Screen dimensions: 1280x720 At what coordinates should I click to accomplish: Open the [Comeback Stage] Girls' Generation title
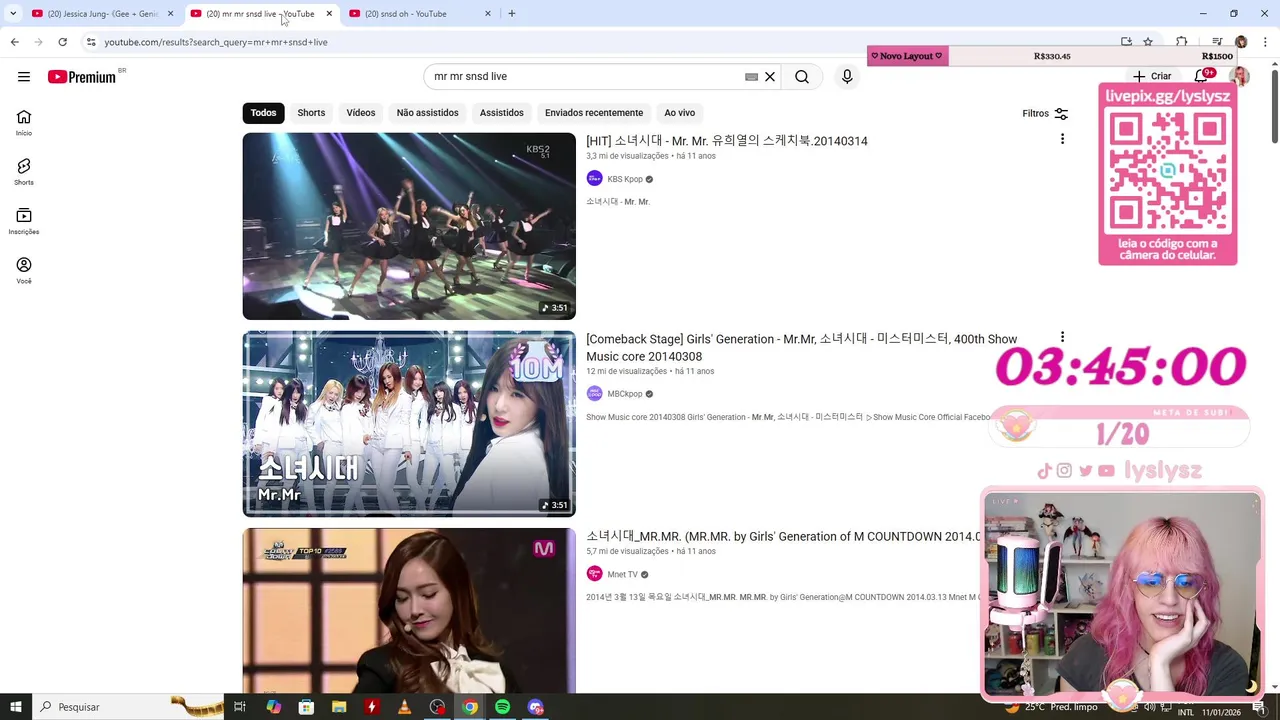pyautogui.click(x=801, y=347)
